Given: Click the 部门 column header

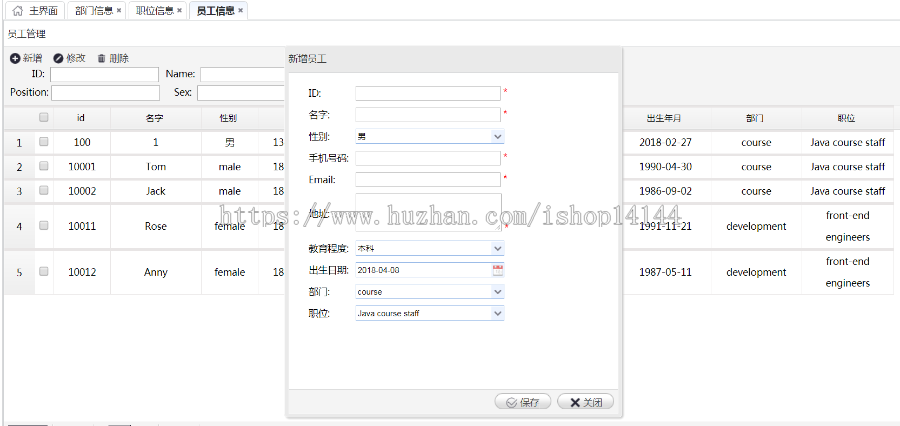Looking at the screenshot, I should [x=755, y=118].
